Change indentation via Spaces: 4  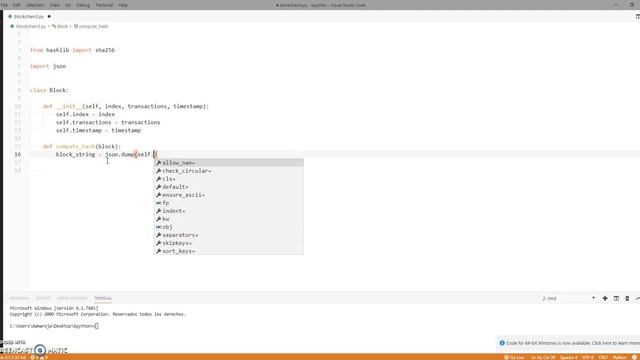[569, 358]
